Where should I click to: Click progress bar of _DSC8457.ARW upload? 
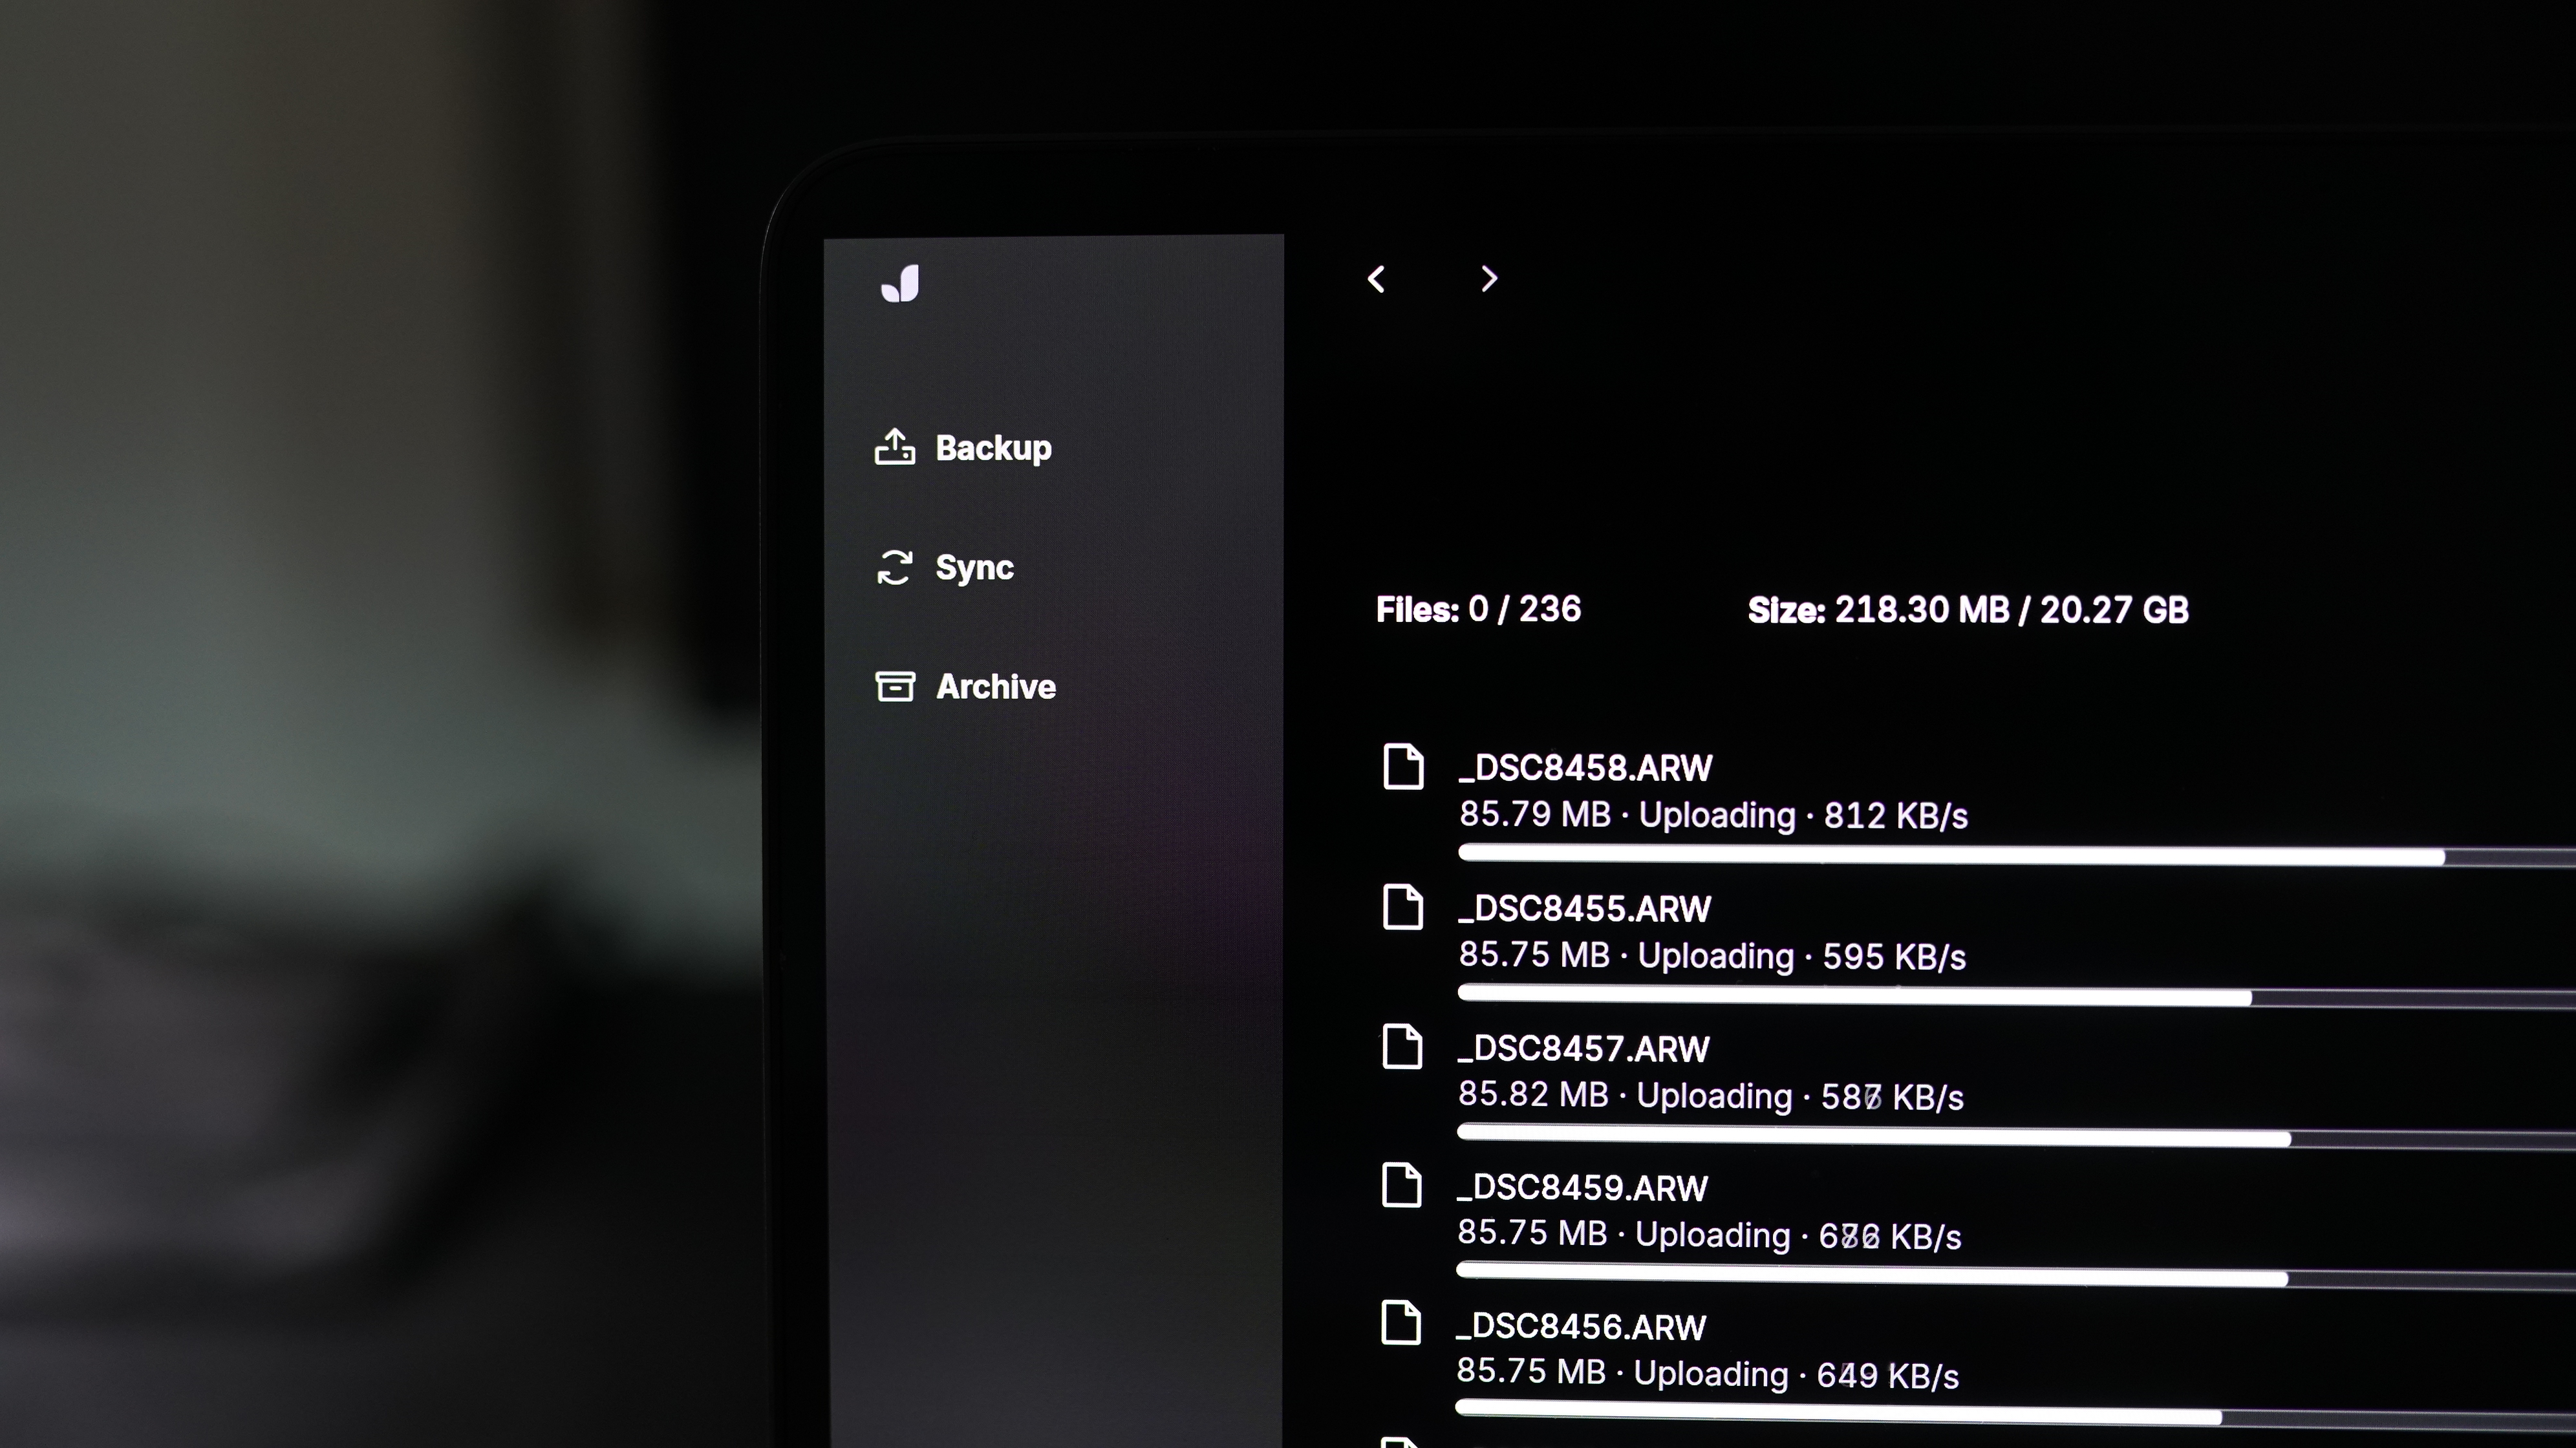[2016, 1136]
